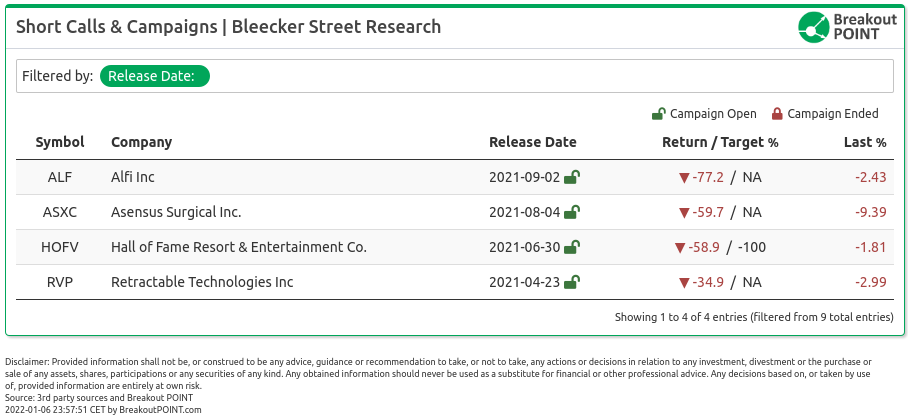
Task: Click the red Campaign Ended legend lock icon
Action: [x=777, y=114]
